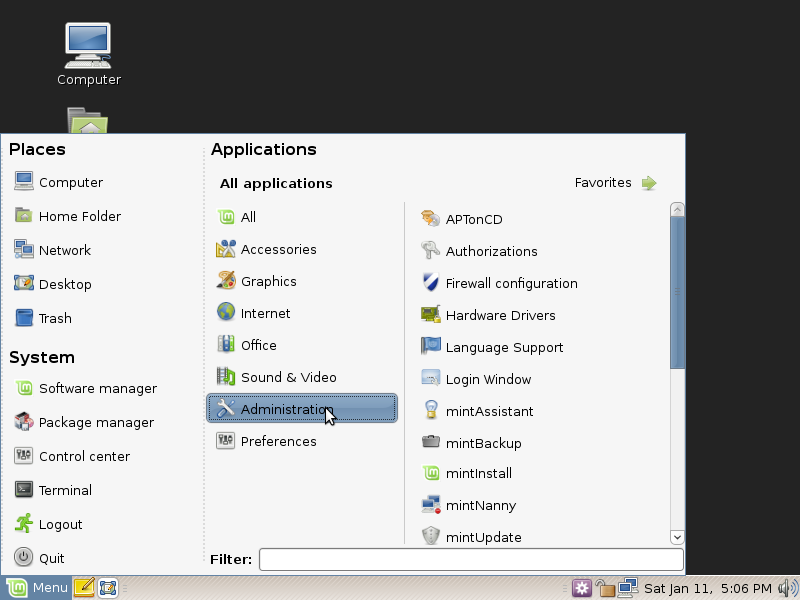Open the notes pencil icon on the panel
This screenshot has width=800, height=600.
tap(84, 588)
